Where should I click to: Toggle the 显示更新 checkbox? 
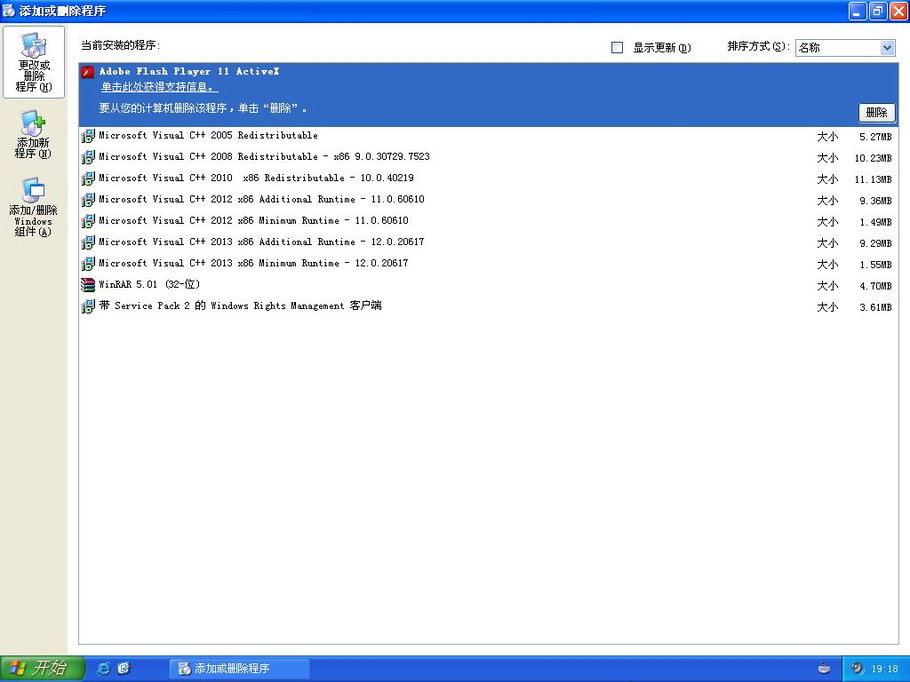pyautogui.click(x=617, y=48)
